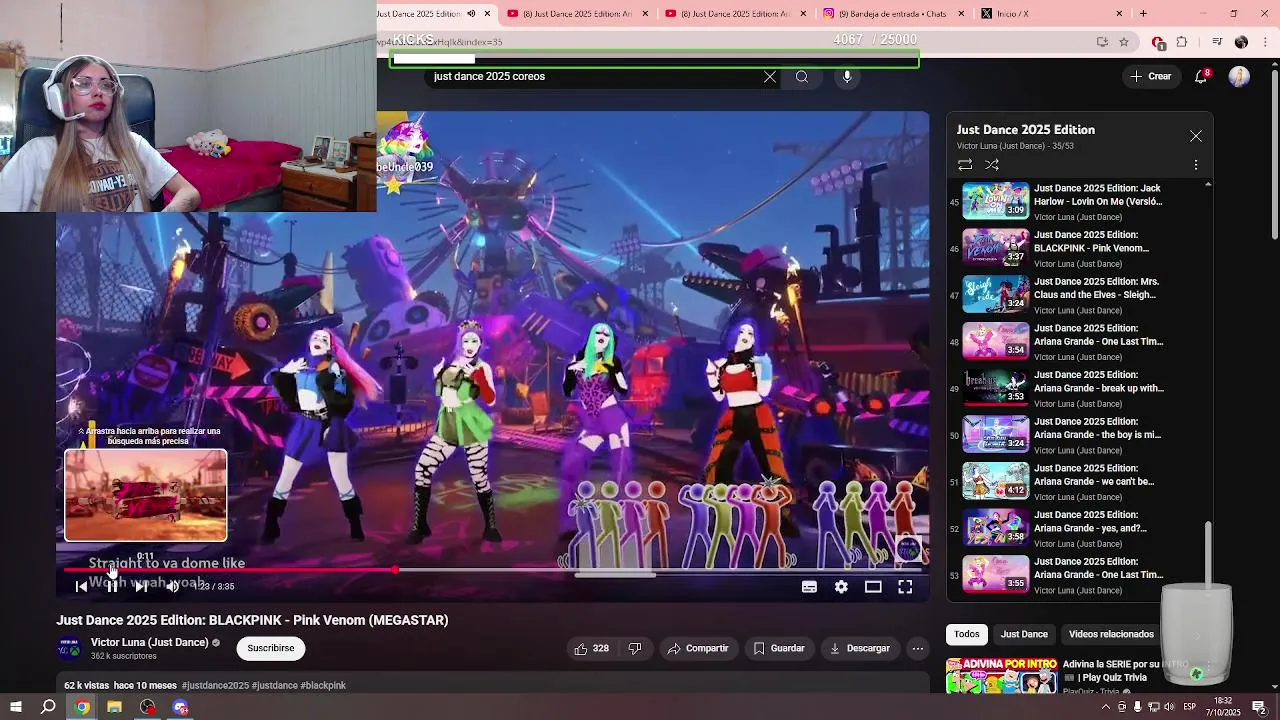
Task: Mute the first tab via speaker icon
Action: click(470, 14)
